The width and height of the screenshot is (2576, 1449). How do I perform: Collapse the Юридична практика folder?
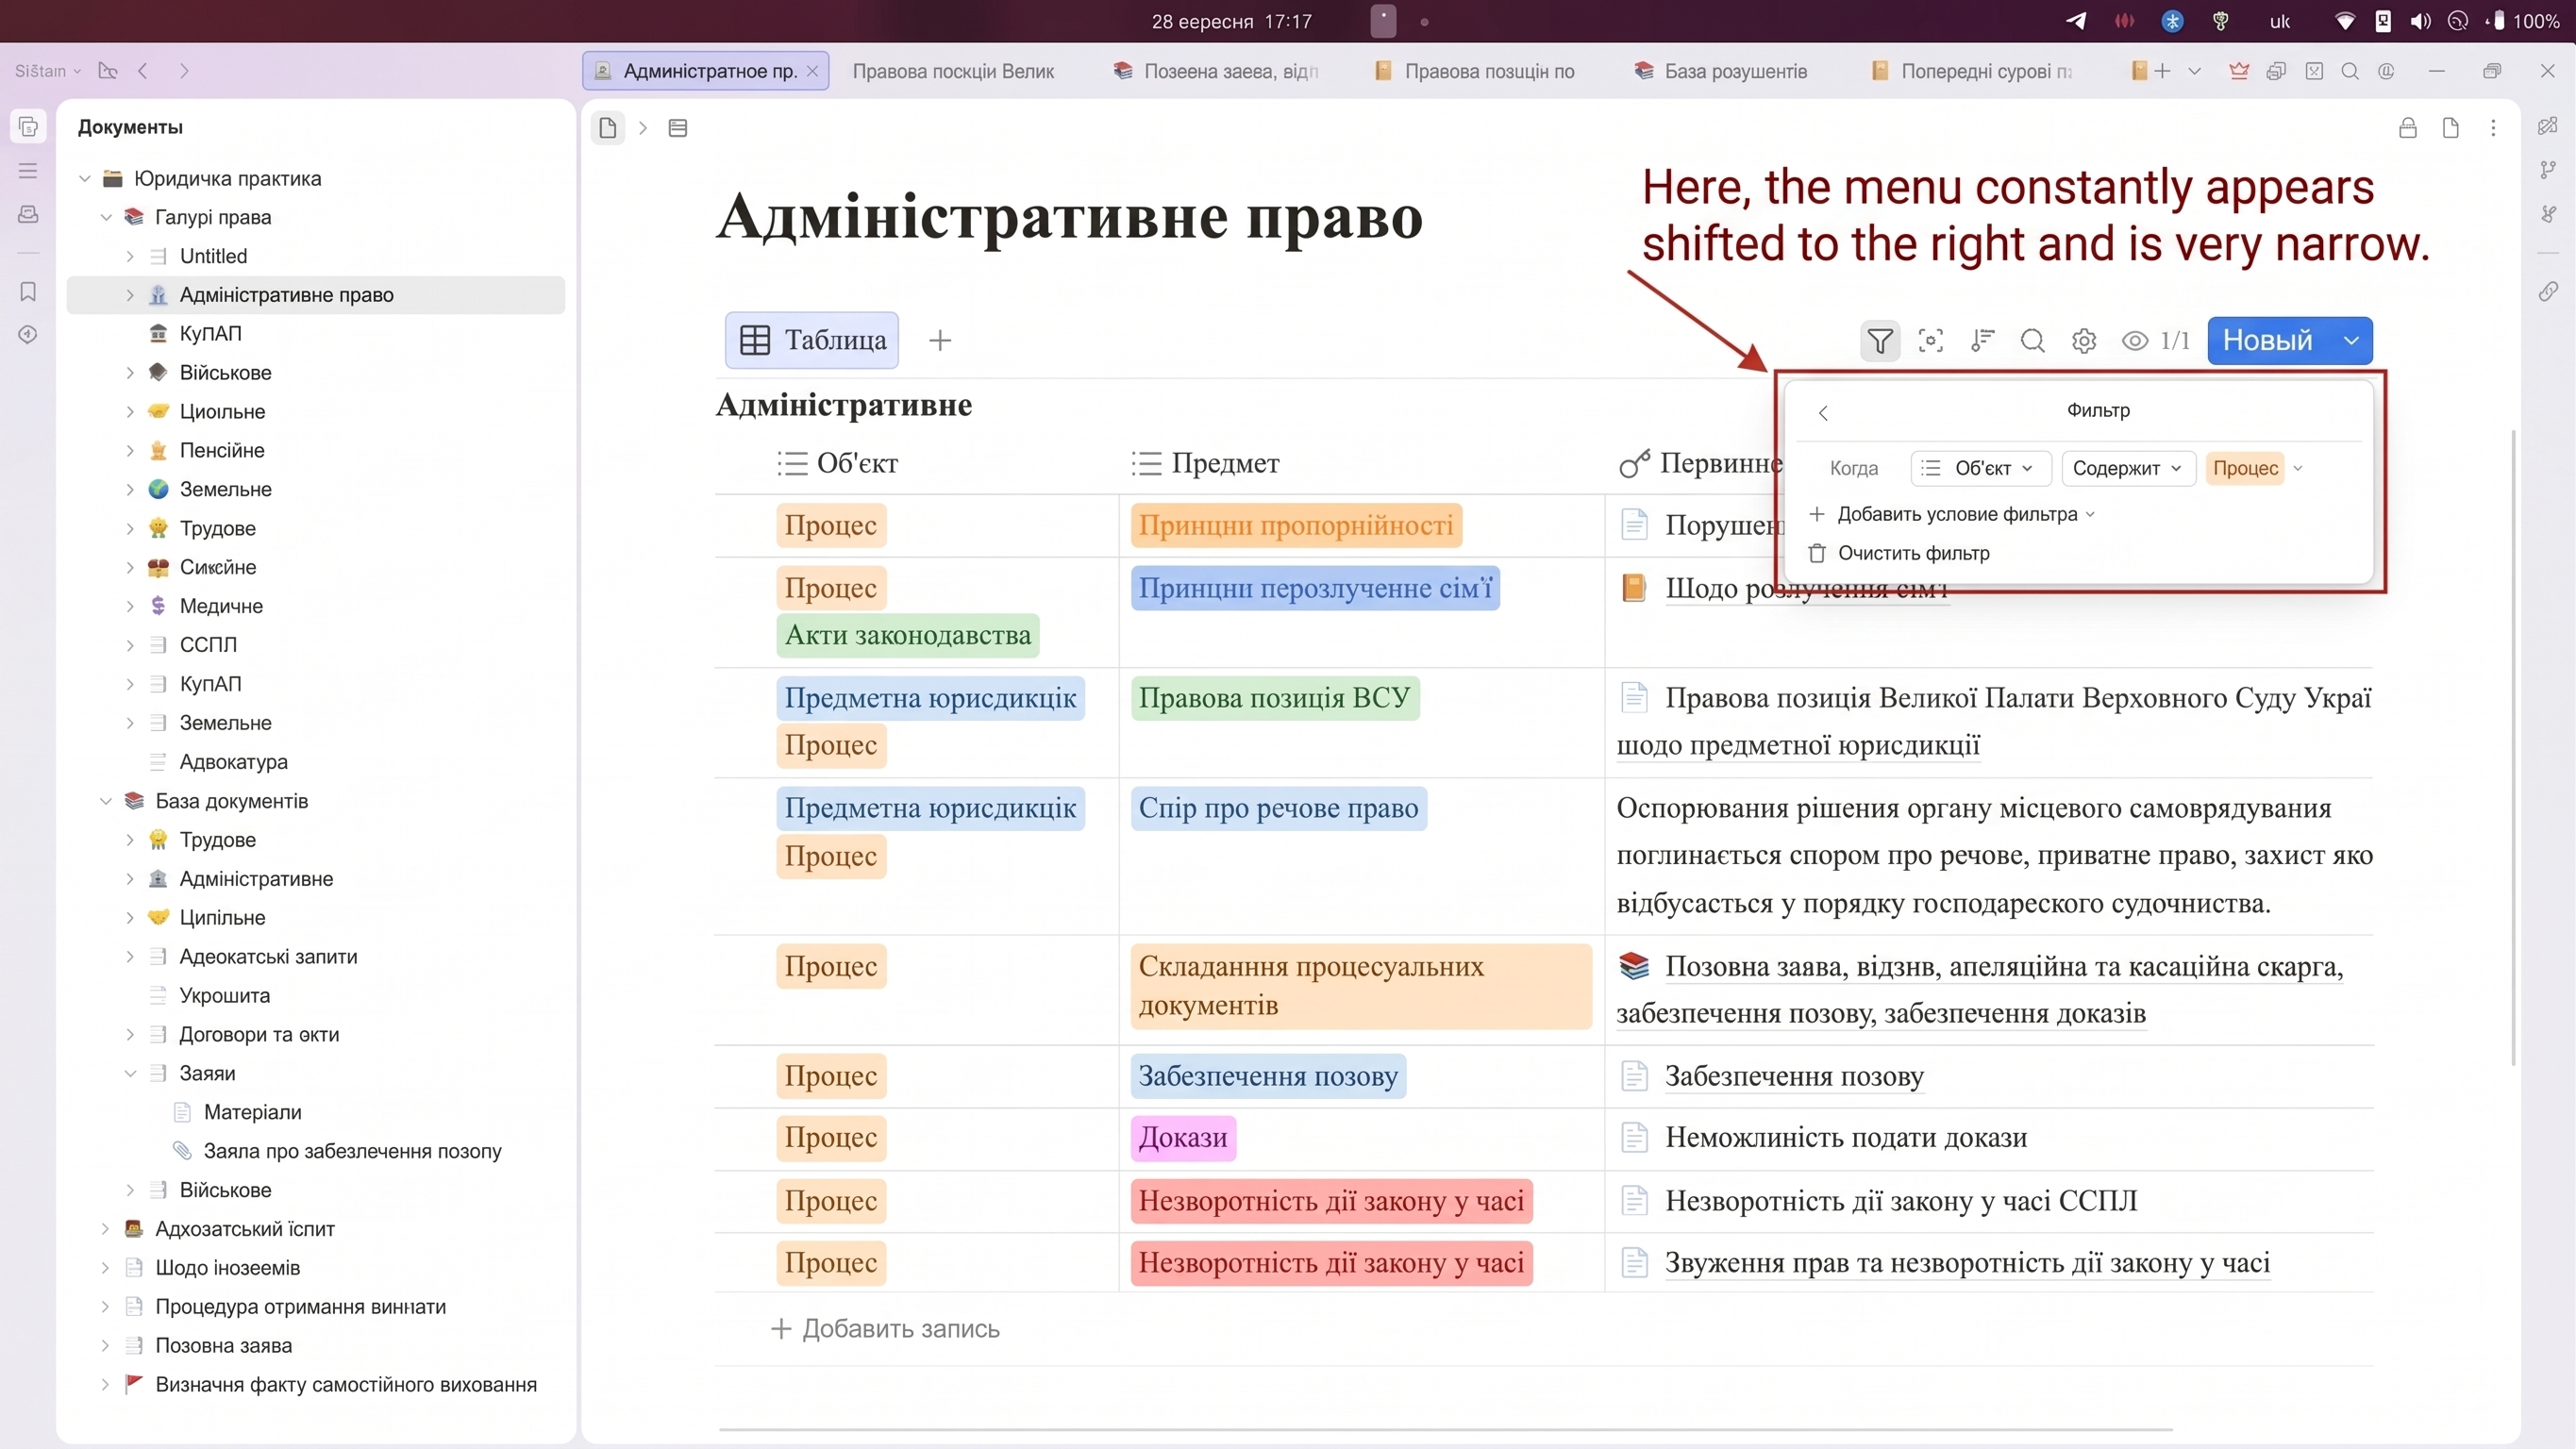(x=85, y=179)
